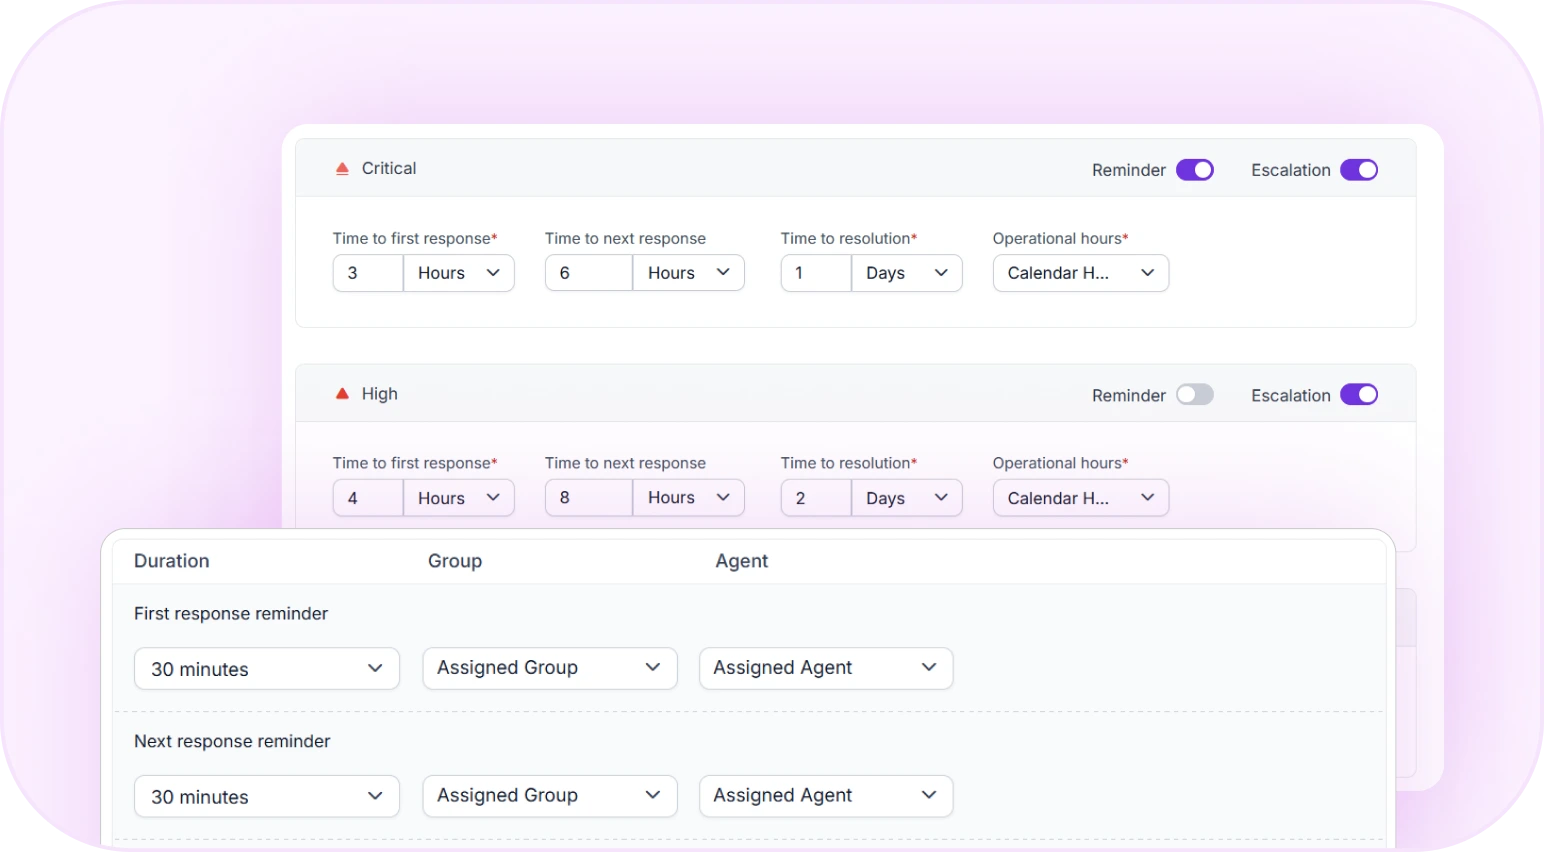Open Next response reminder 30 minutes dropdown

267,797
